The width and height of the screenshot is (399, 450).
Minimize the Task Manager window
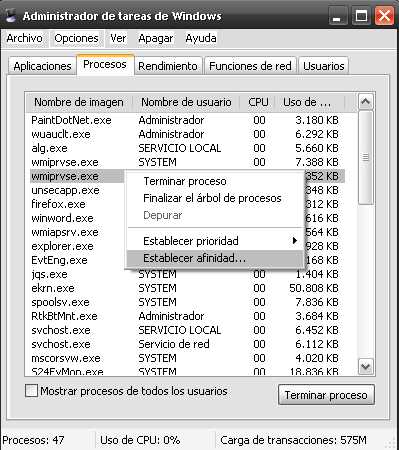coord(338,16)
